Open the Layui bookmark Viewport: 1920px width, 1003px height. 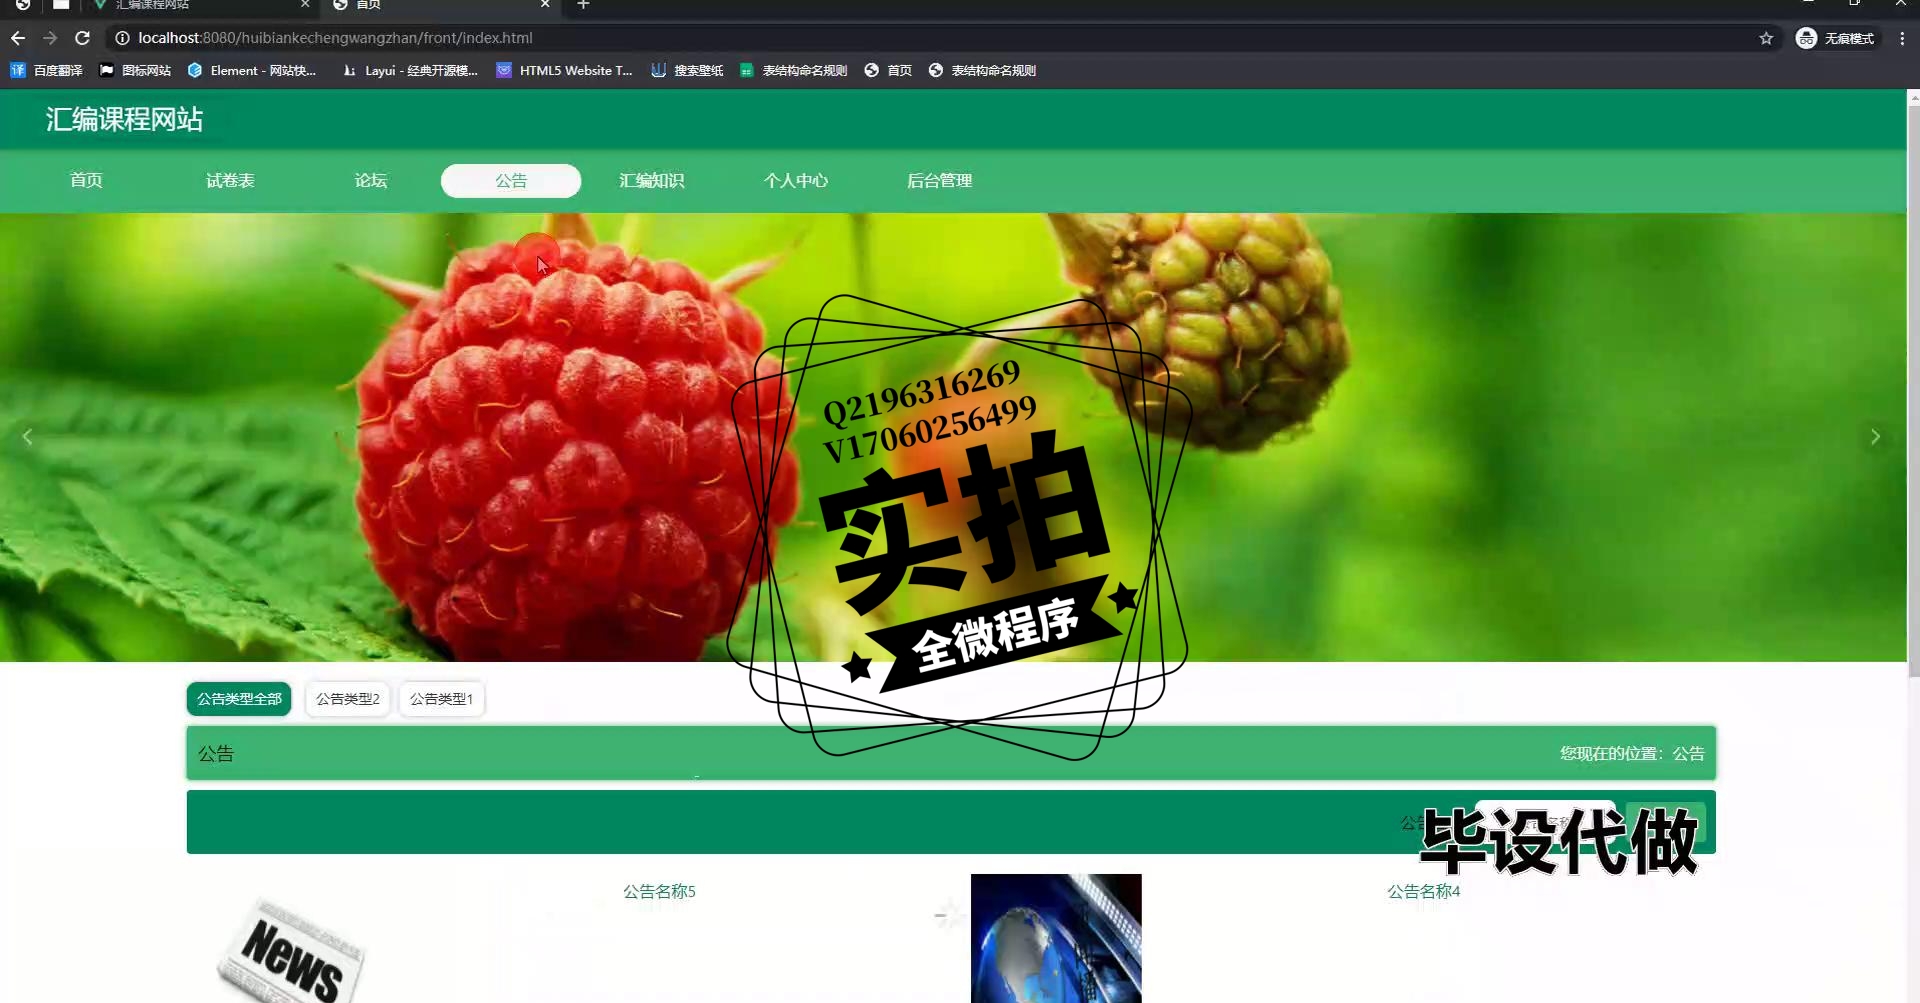410,70
